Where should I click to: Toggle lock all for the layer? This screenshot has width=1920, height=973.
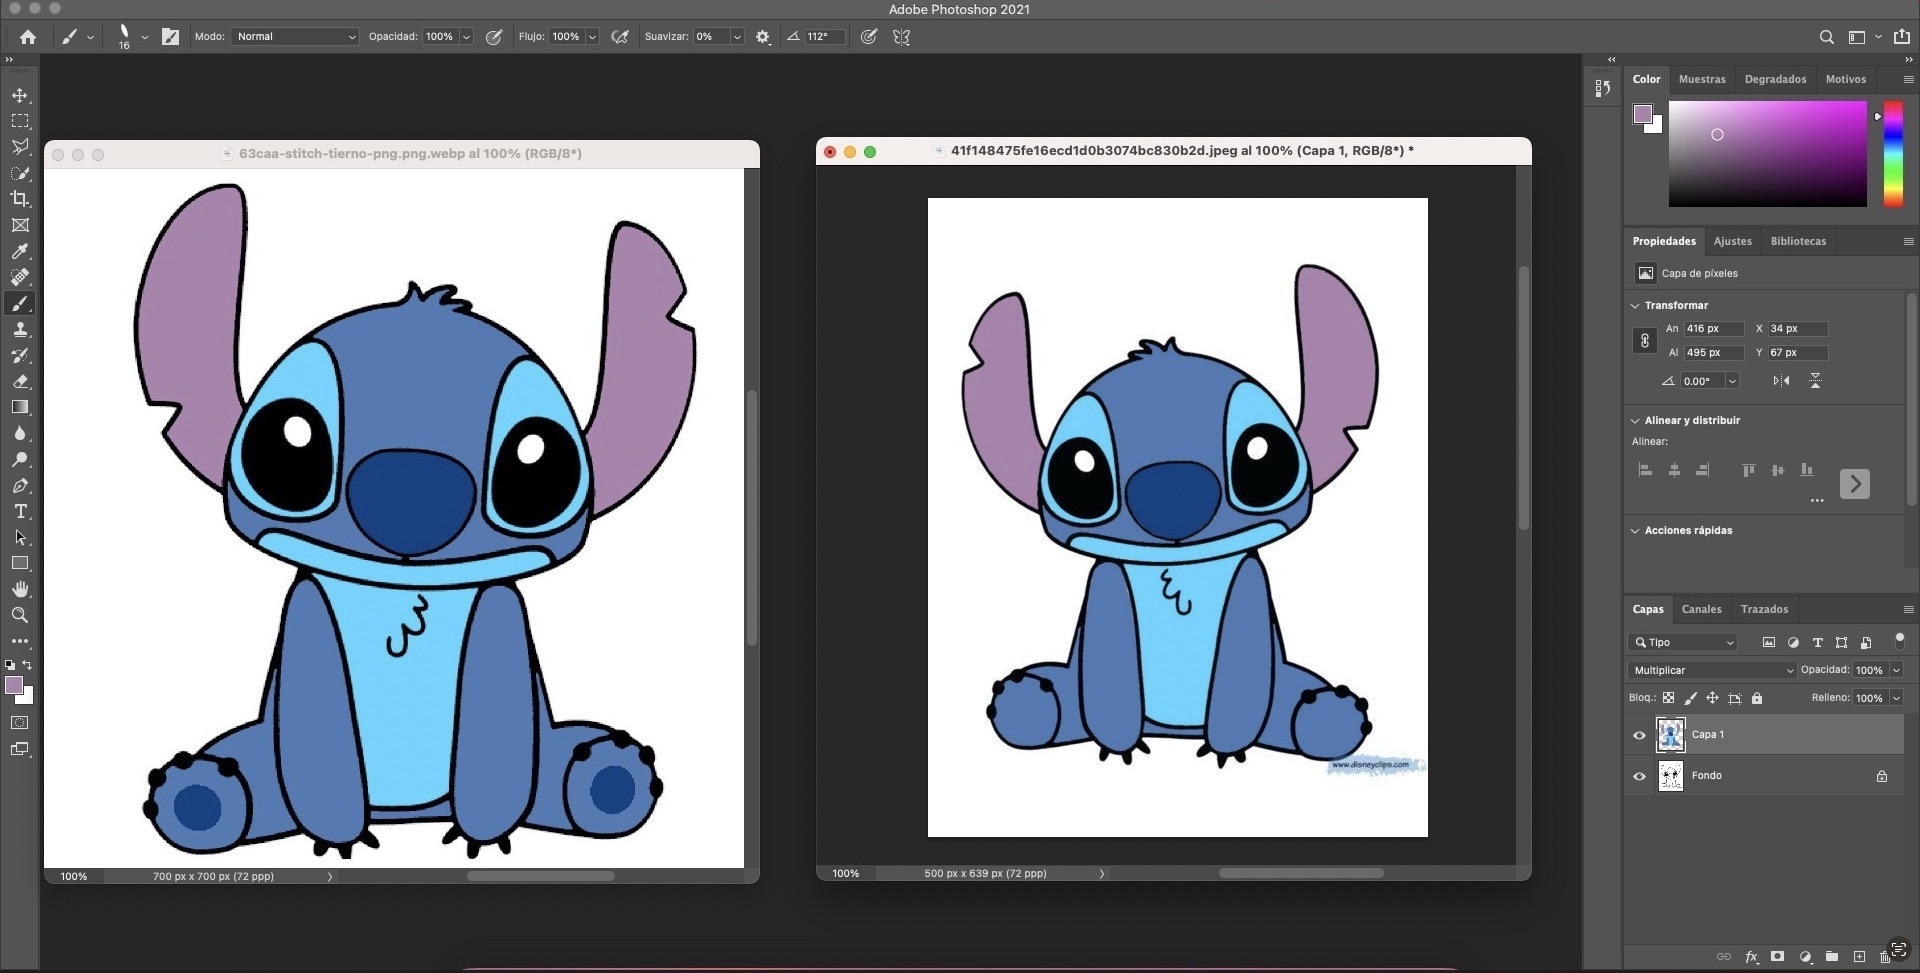[1757, 698]
